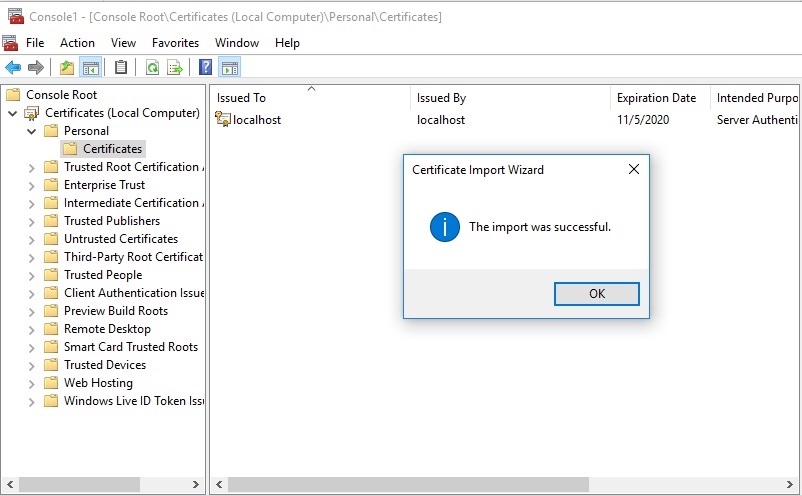The image size is (802, 496).
Task: Click the blue information icon in dialog
Action: point(444,227)
